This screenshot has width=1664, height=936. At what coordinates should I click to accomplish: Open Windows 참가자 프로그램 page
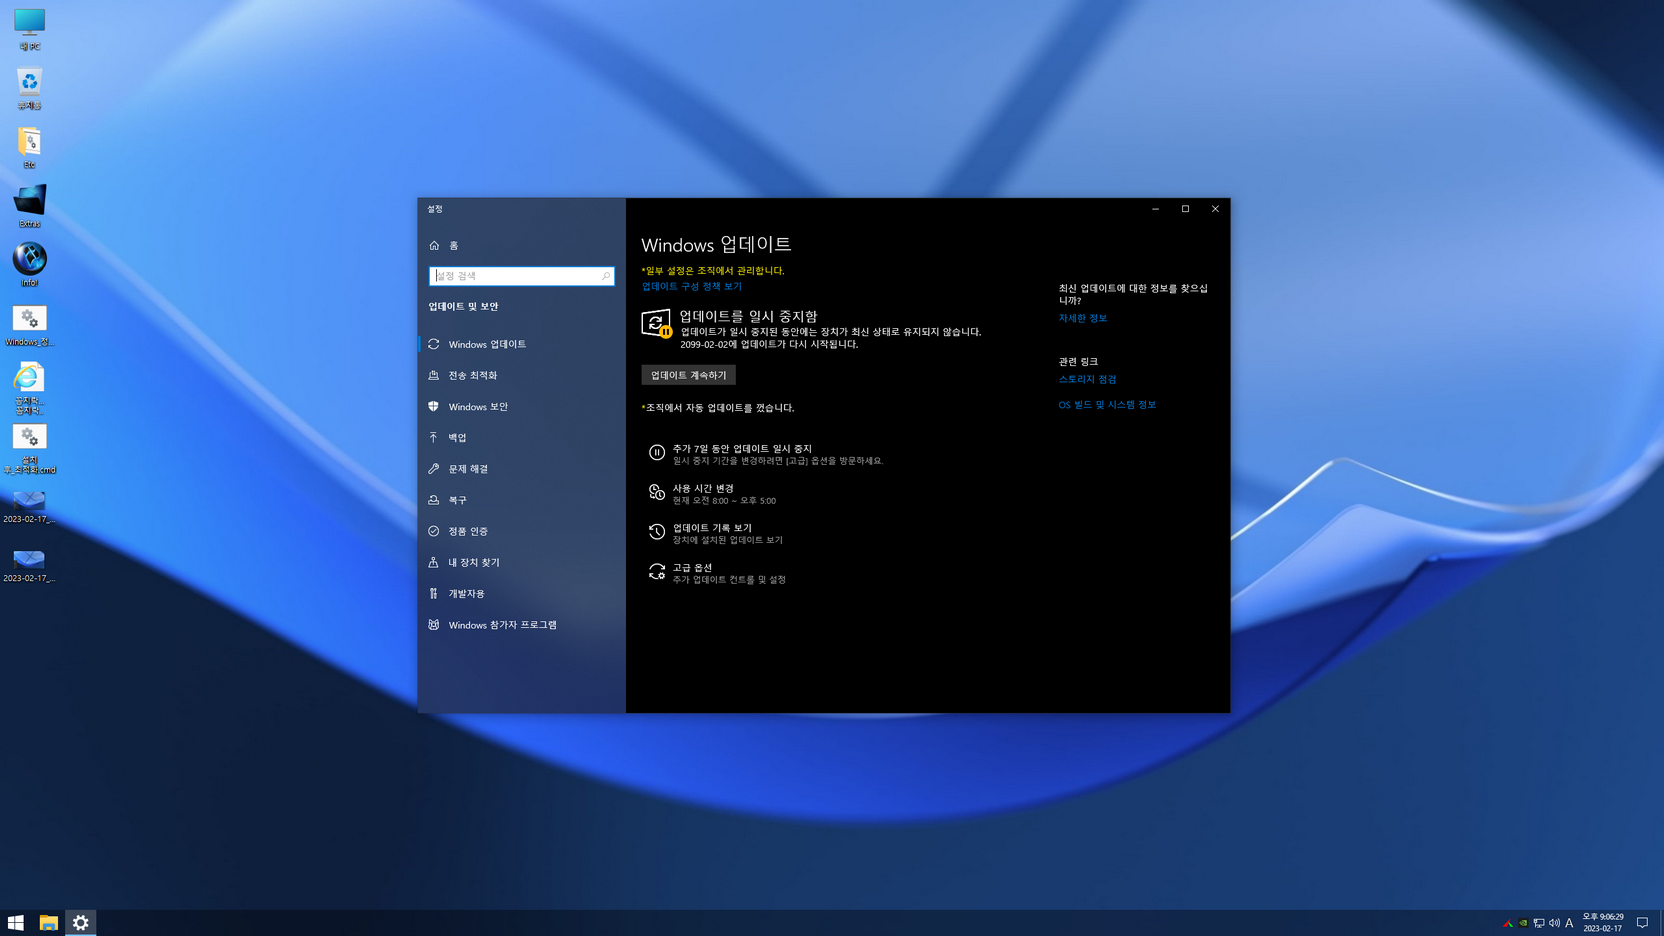[x=521, y=625]
